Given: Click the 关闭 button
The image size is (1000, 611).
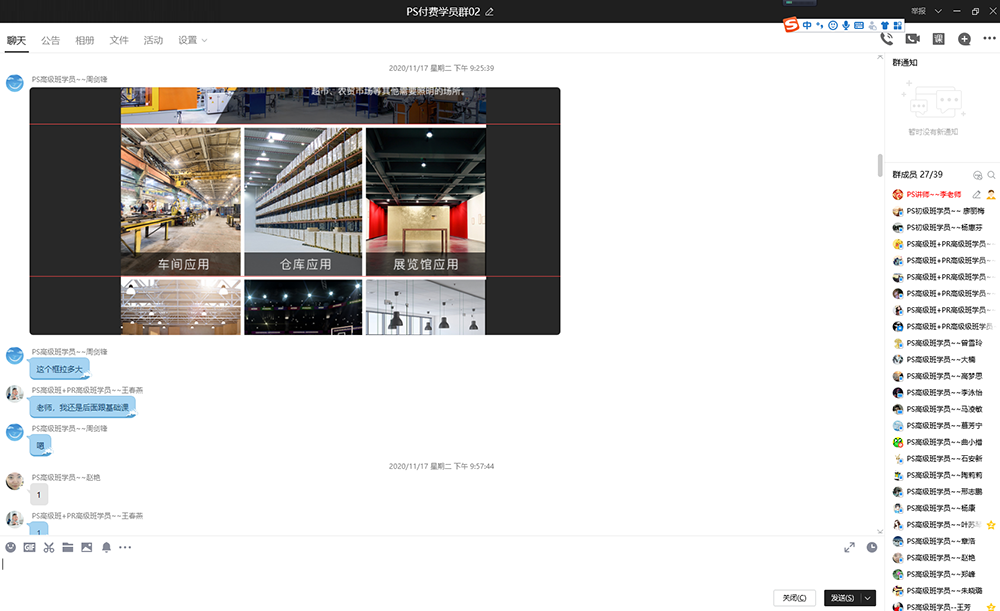Looking at the screenshot, I should [794, 597].
